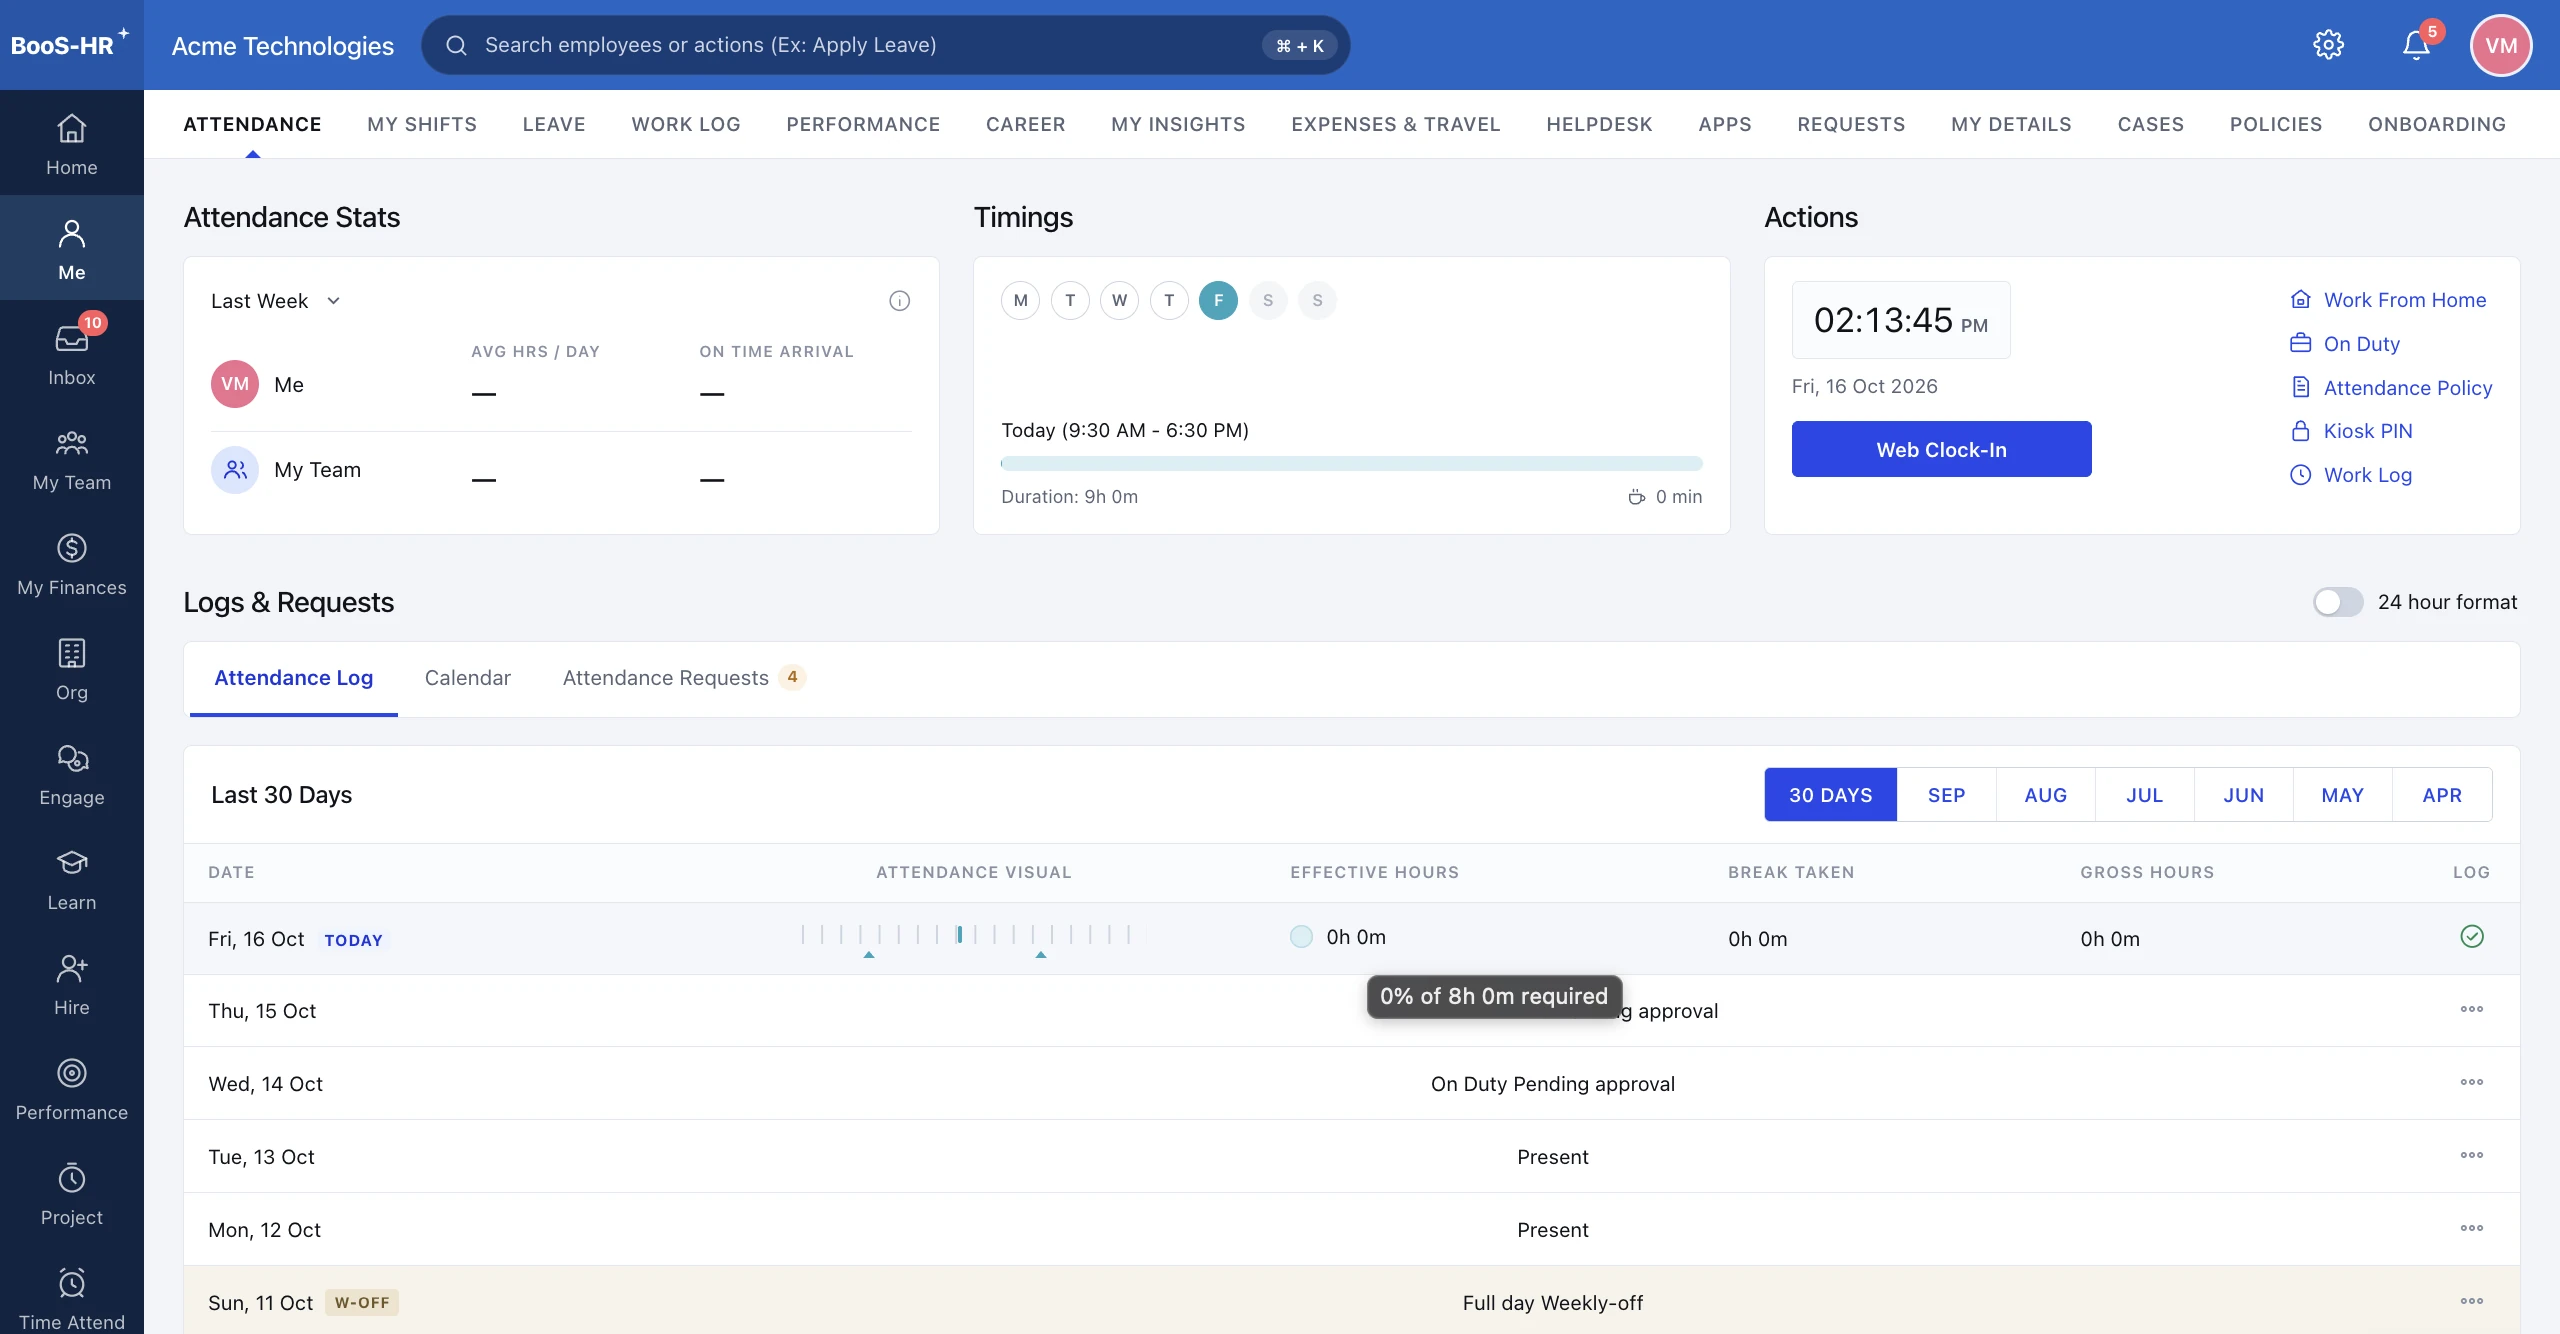Viewport: 2560px width, 1334px height.
Task: Toggle the 24 hour format switch
Action: 2337,602
